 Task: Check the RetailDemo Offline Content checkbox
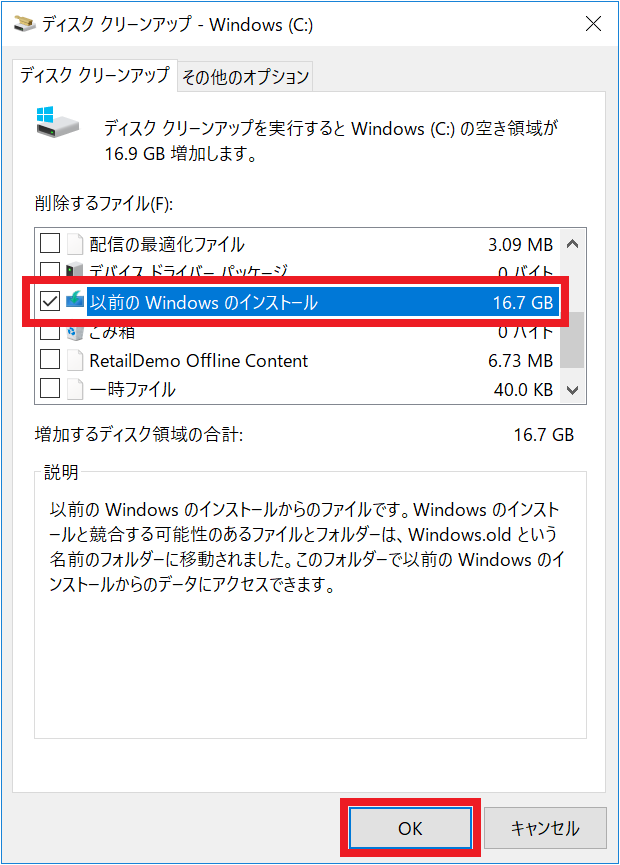click(x=49, y=360)
